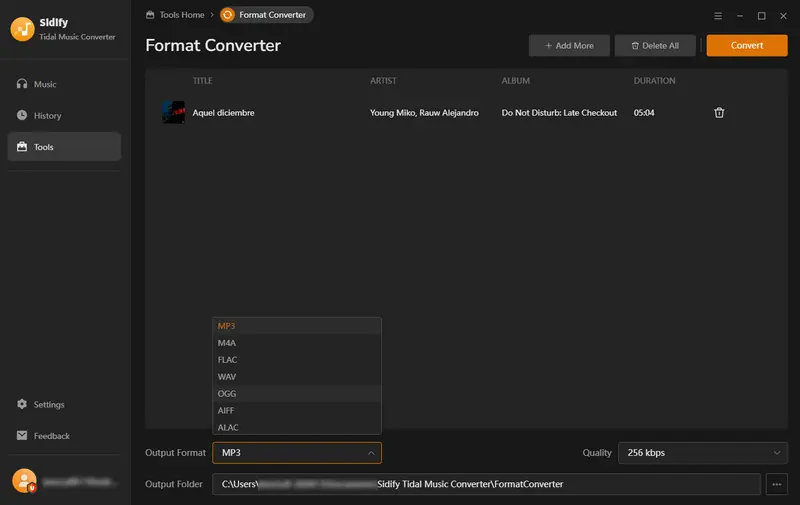Open Settings from the sidebar
Image resolution: width=800 pixels, height=505 pixels.
pos(64,405)
